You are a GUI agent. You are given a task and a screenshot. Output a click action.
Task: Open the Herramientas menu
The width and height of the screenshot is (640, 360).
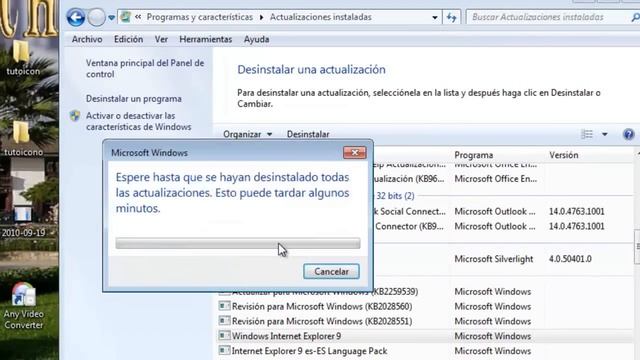click(206, 40)
